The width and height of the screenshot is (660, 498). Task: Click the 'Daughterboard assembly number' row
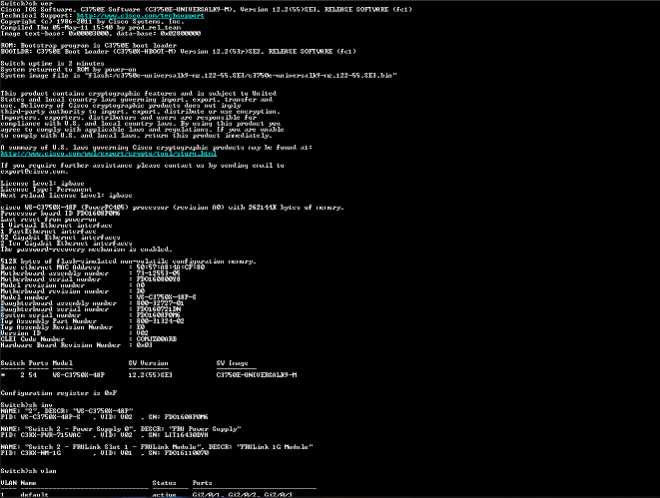92,303
